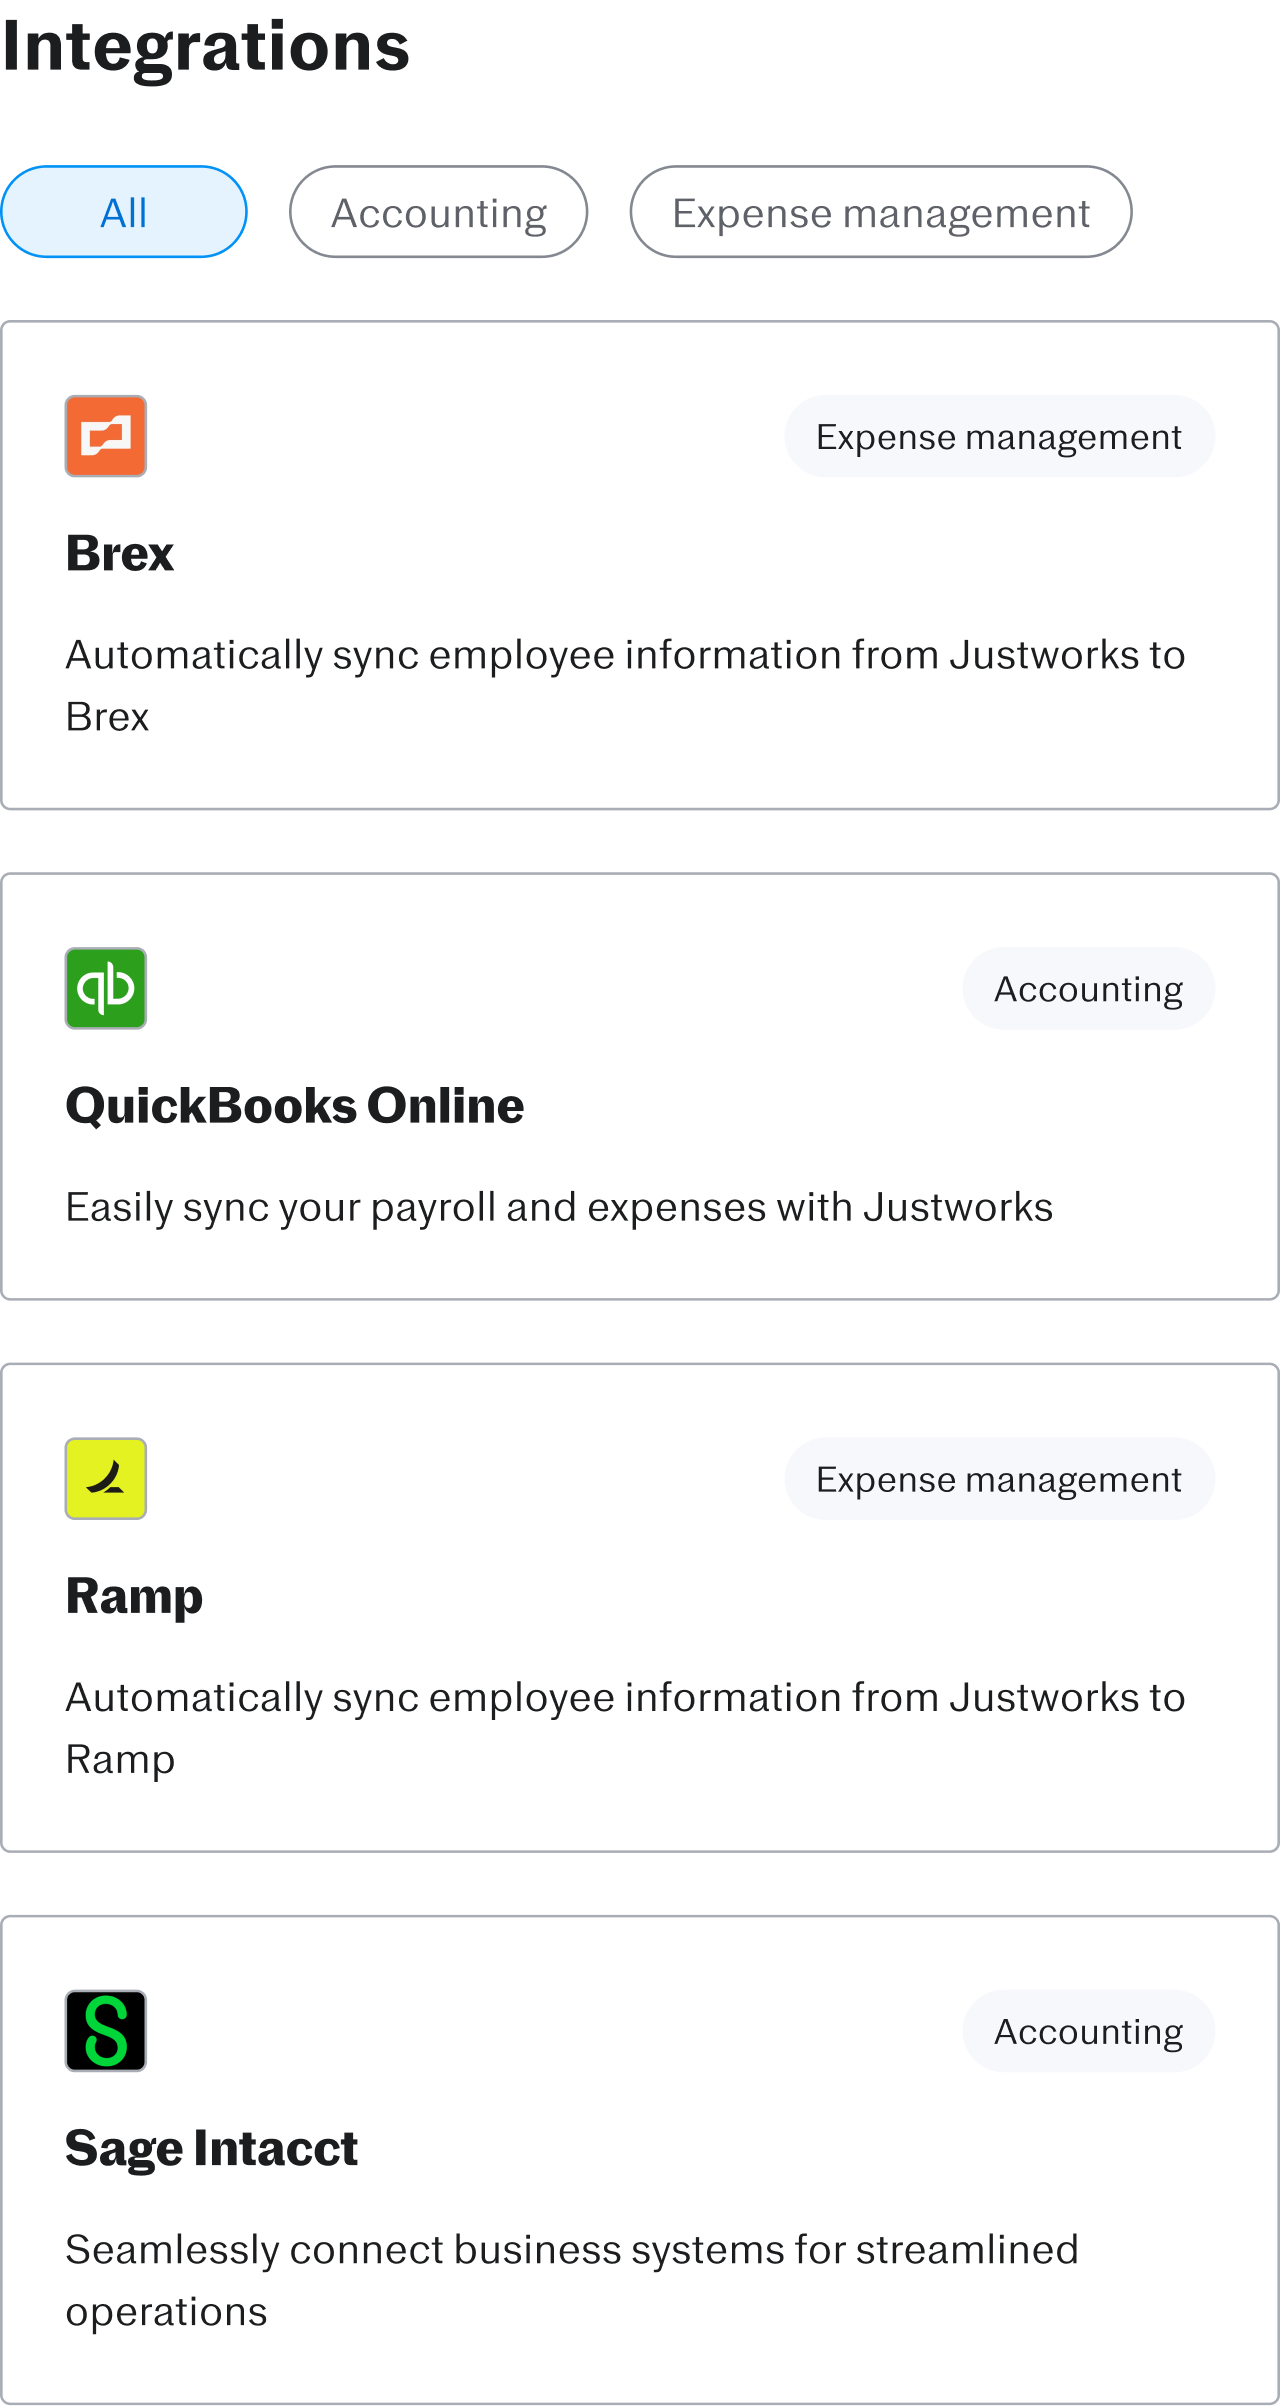Click the Expense management tag on Brex card
The image size is (1280, 2406).
click(998, 436)
